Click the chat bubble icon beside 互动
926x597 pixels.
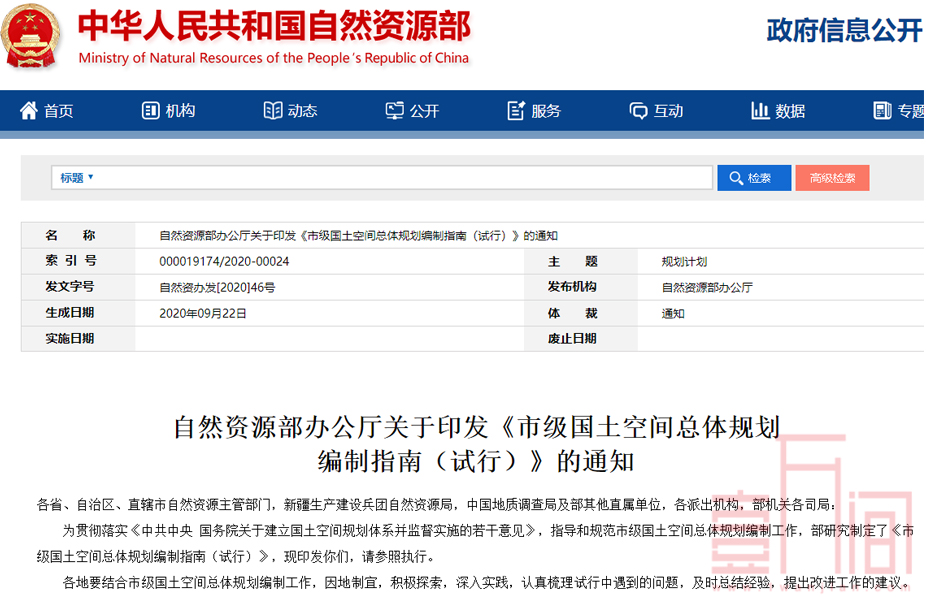point(638,111)
